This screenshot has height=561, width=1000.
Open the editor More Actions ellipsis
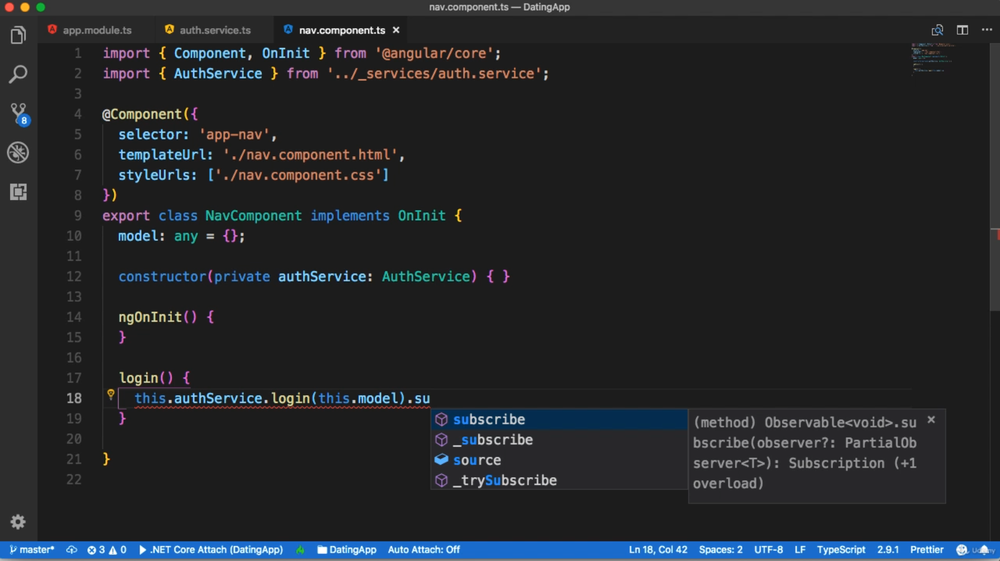(x=987, y=30)
